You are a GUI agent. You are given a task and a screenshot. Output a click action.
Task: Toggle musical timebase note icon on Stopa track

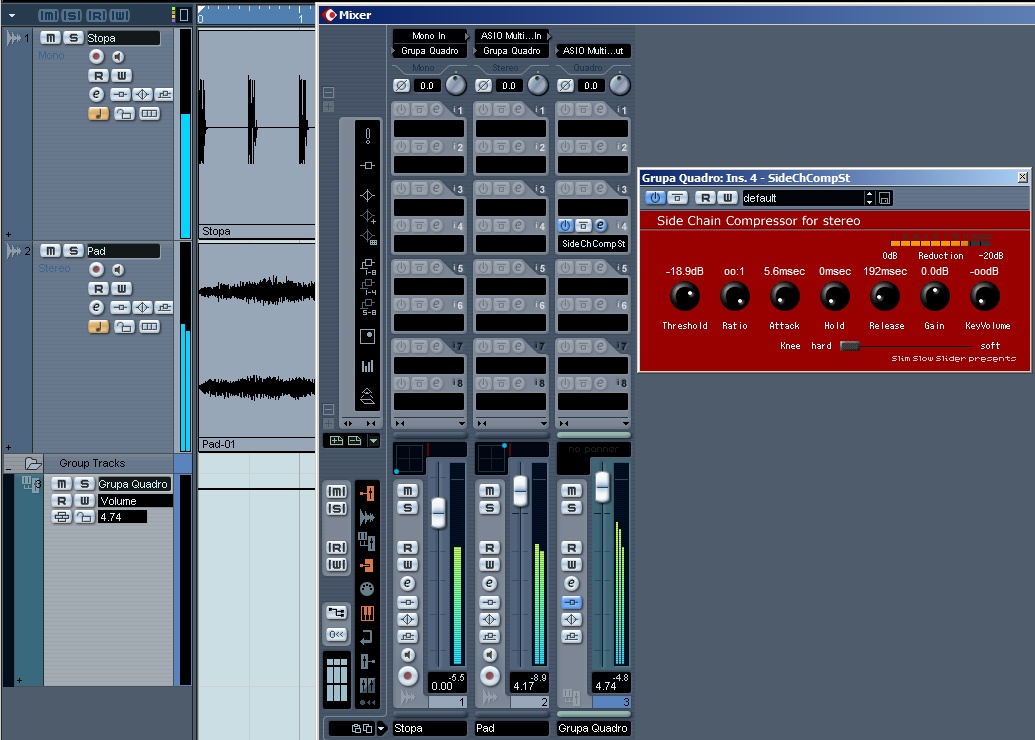pyautogui.click(x=98, y=113)
